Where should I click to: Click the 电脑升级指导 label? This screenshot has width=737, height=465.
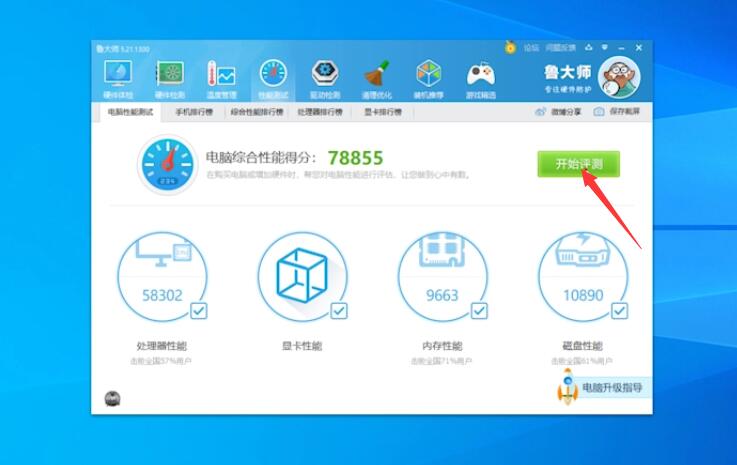click(x=612, y=387)
